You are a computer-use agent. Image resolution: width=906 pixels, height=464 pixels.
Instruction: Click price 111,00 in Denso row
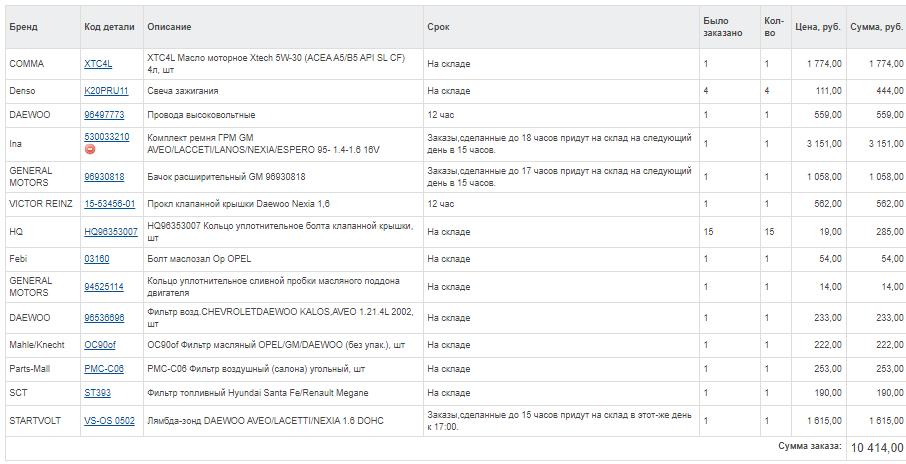click(829, 91)
